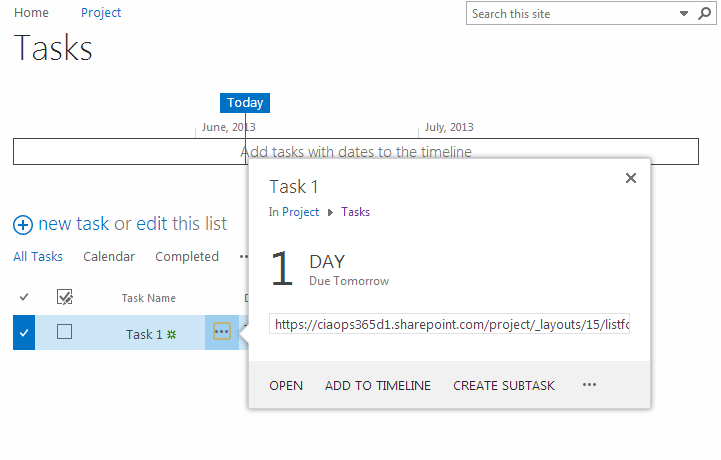Switch to the Completed view
The height and width of the screenshot is (460, 721).
[x=187, y=257]
